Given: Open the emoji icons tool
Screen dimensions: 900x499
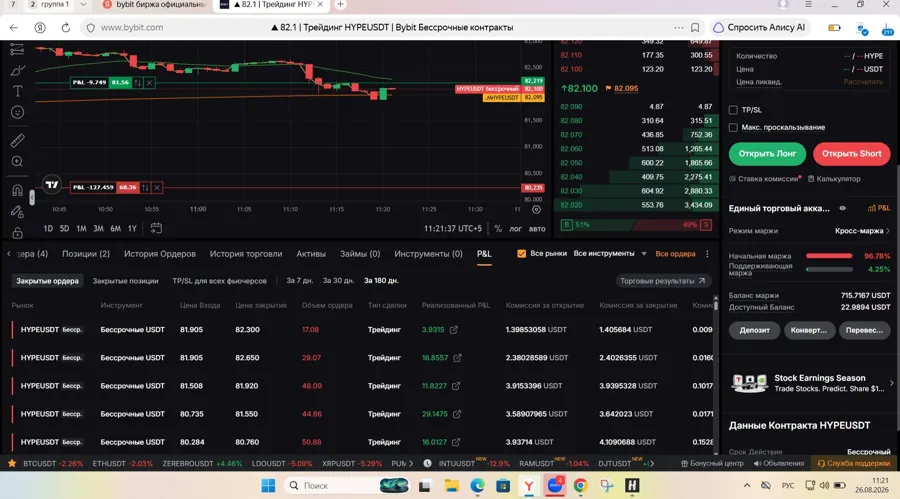Looking at the screenshot, I should point(18,113).
